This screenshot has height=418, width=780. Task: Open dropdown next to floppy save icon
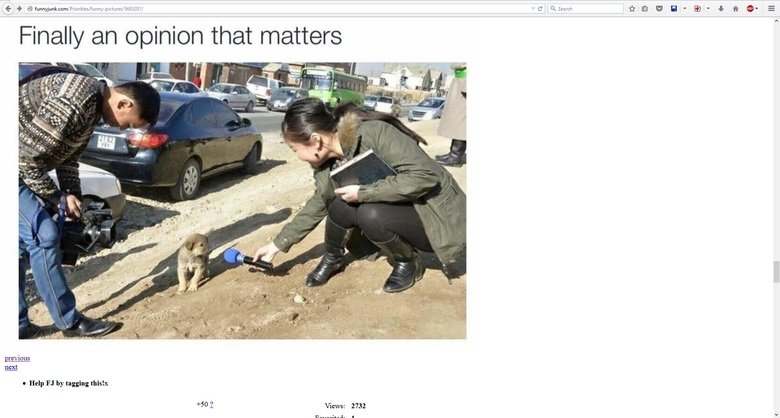click(x=684, y=8)
